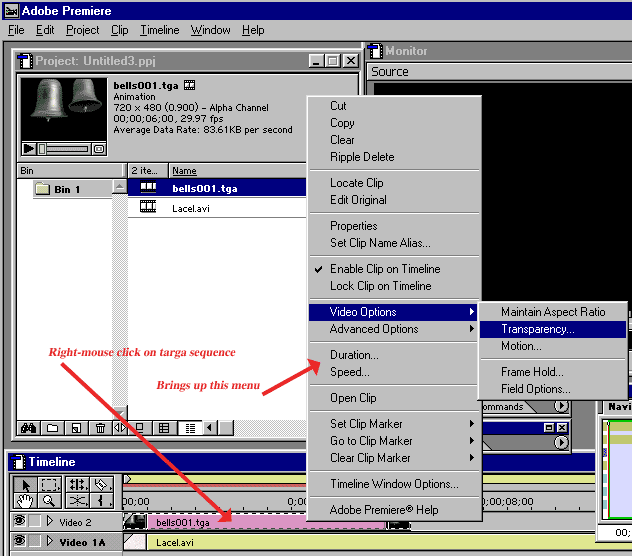Image resolution: width=632 pixels, height=556 pixels.
Task: Click the Monitor window title icon
Action: pos(376,51)
